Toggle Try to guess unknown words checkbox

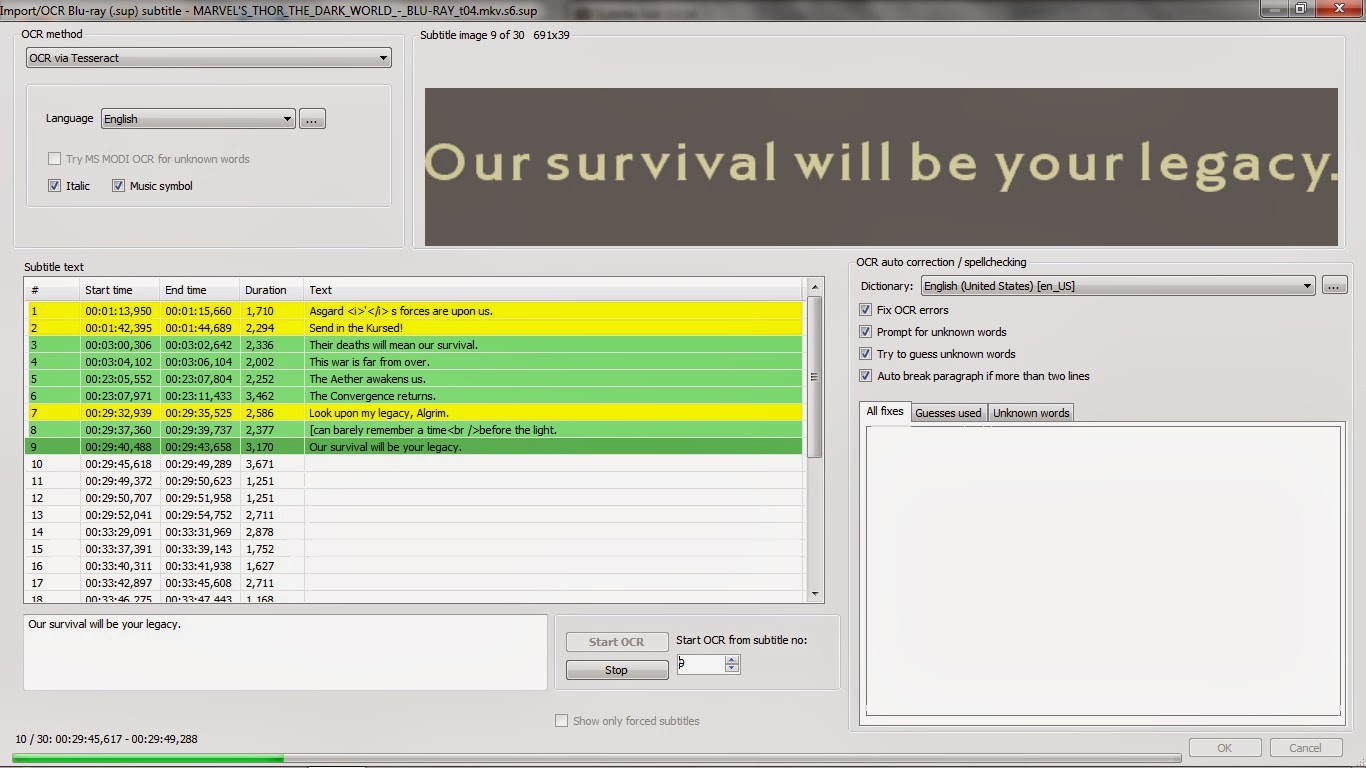click(x=866, y=354)
